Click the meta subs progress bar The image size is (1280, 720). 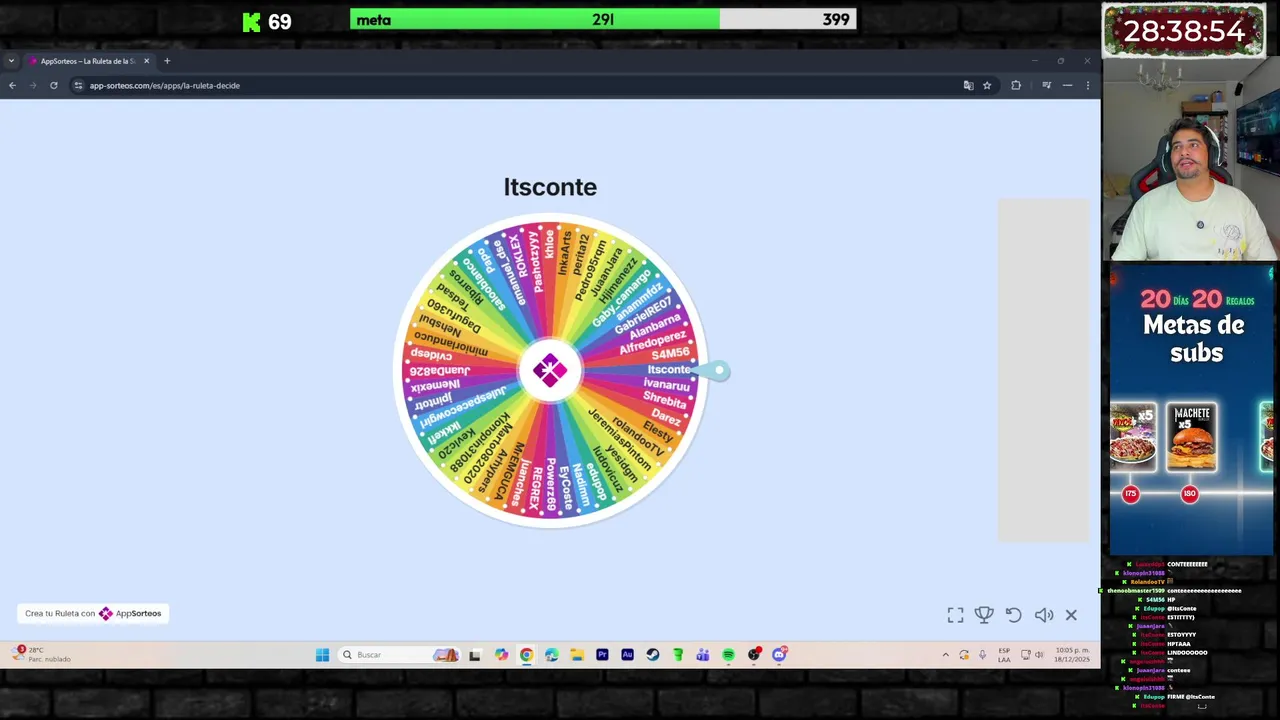(x=603, y=19)
